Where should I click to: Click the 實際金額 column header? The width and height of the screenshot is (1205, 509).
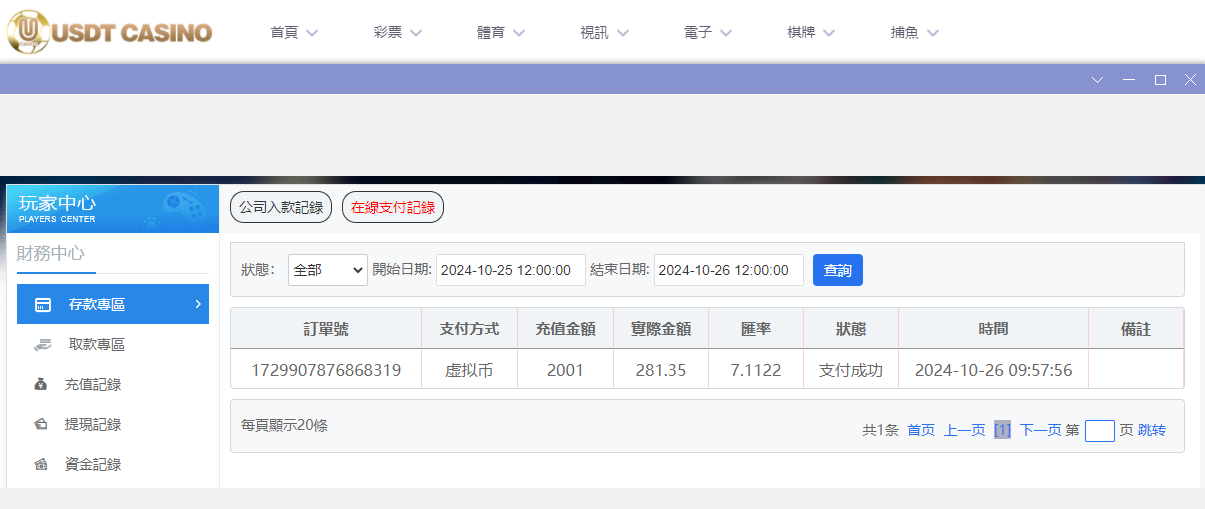coord(661,328)
